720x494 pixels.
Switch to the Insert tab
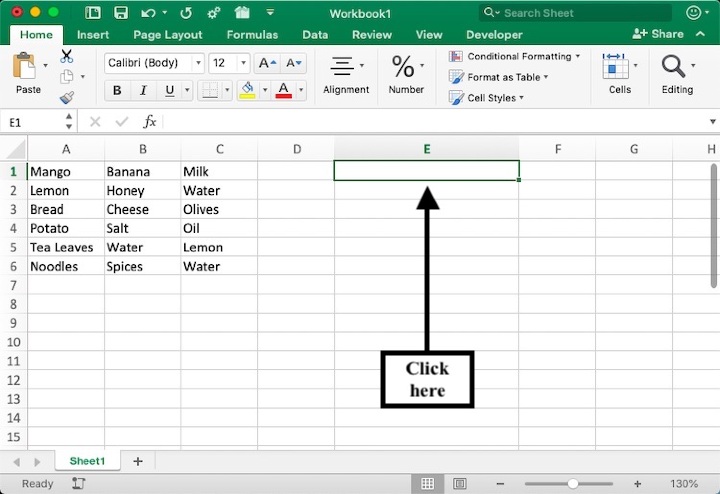pos(93,35)
